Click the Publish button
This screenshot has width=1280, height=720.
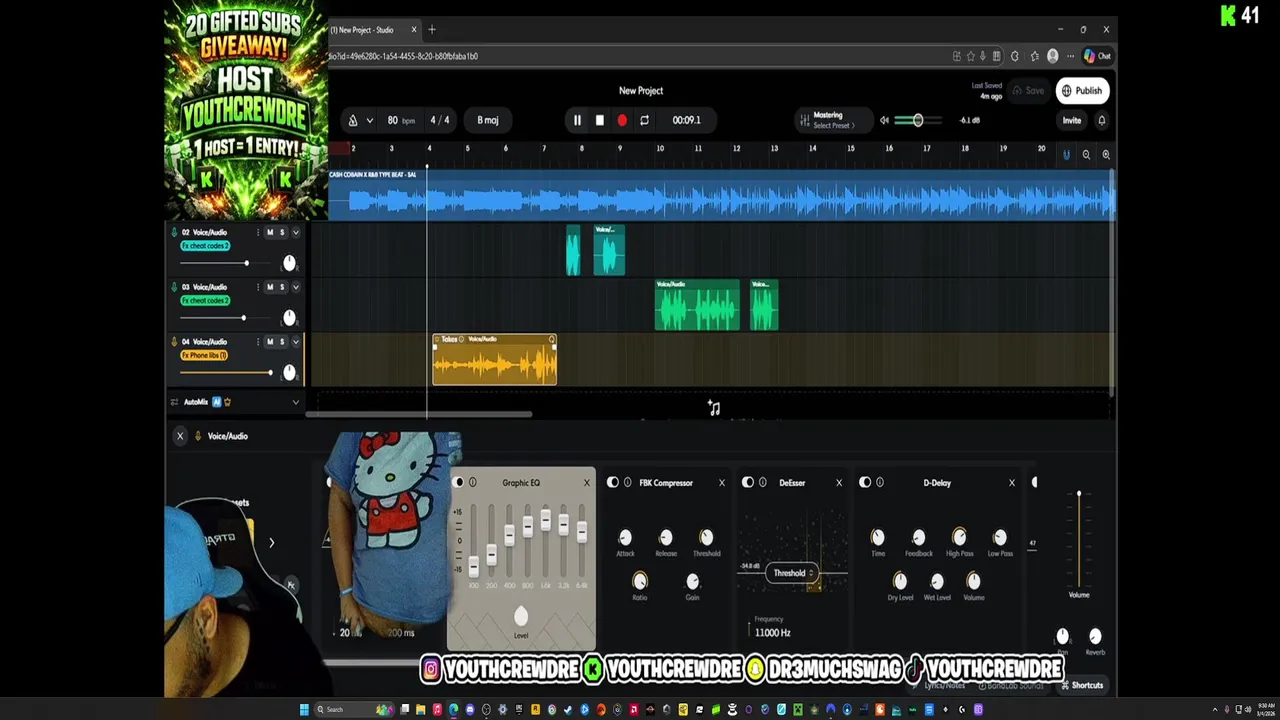[1081, 91]
